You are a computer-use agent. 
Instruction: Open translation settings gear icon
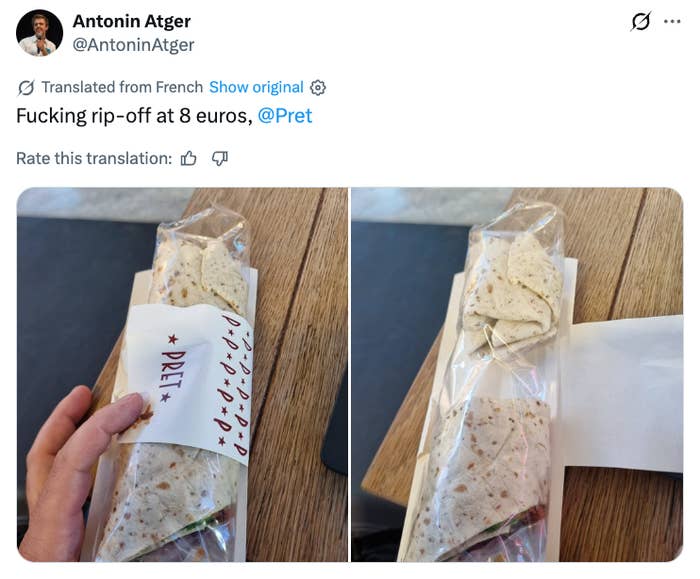pyautogui.click(x=318, y=87)
